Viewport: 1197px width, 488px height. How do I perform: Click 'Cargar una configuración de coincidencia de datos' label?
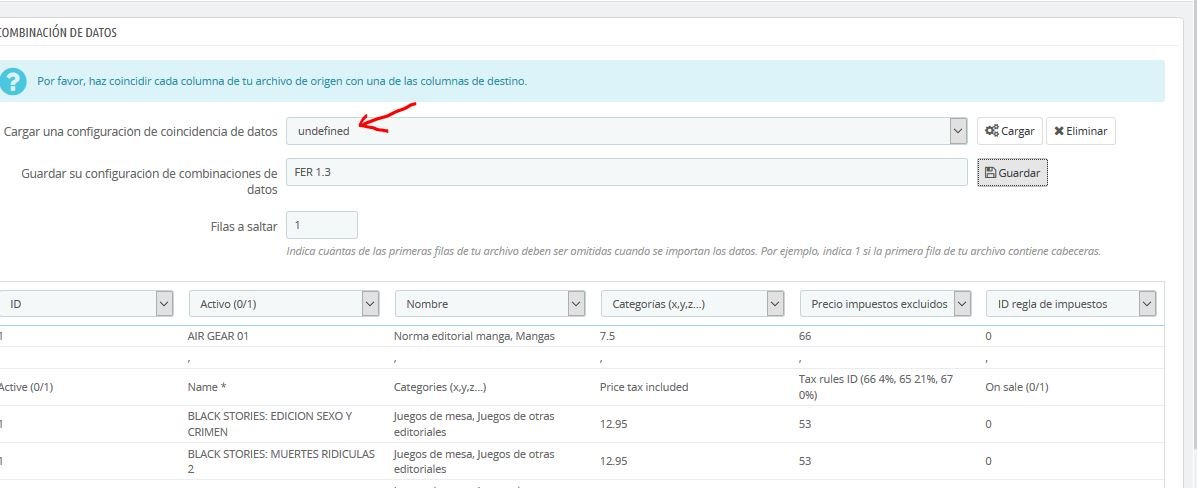point(140,131)
